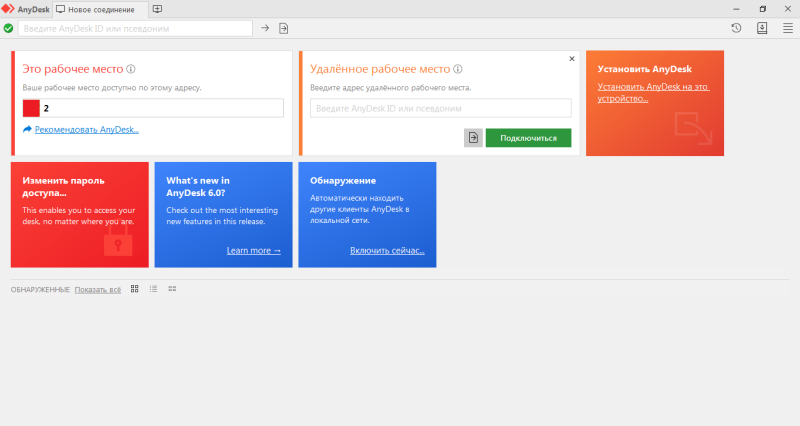This screenshot has width=800, height=426.
Task: Click the green connection status check icon
Action: pyautogui.click(x=8, y=29)
